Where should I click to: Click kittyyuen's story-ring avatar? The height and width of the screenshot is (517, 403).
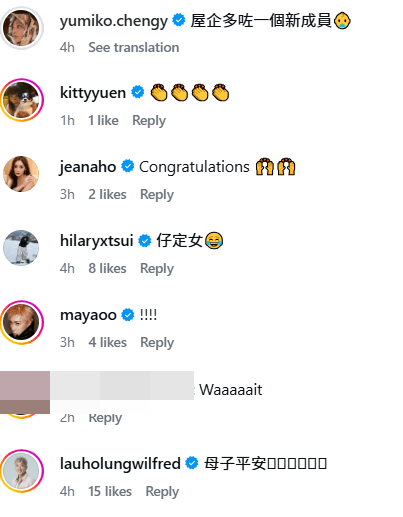22,100
